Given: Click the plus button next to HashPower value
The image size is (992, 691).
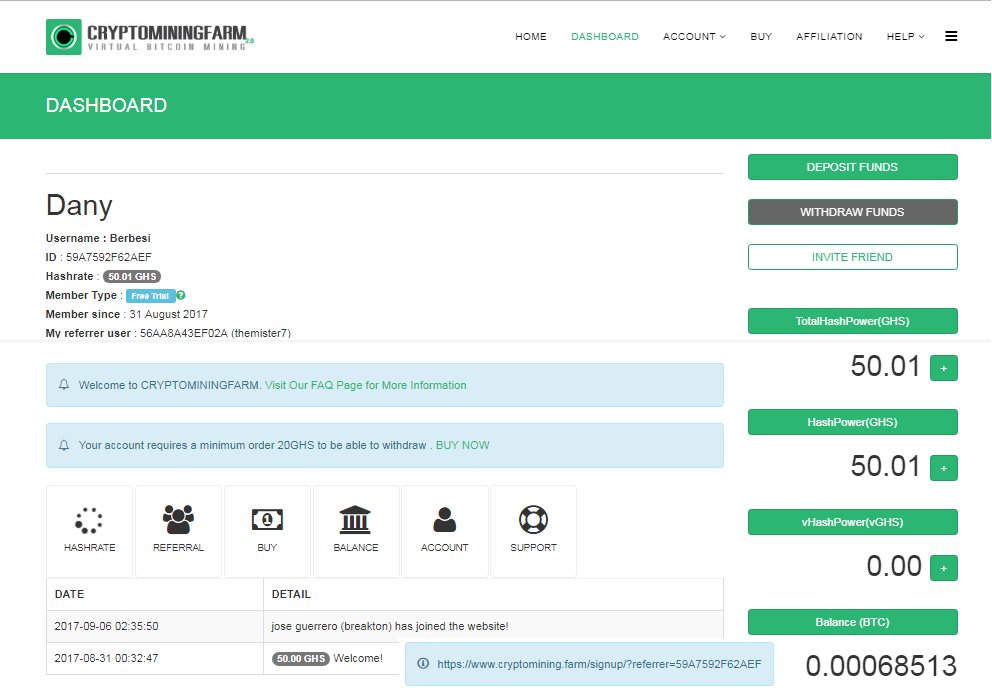Looking at the screenshot, I should tap(943, 468).
